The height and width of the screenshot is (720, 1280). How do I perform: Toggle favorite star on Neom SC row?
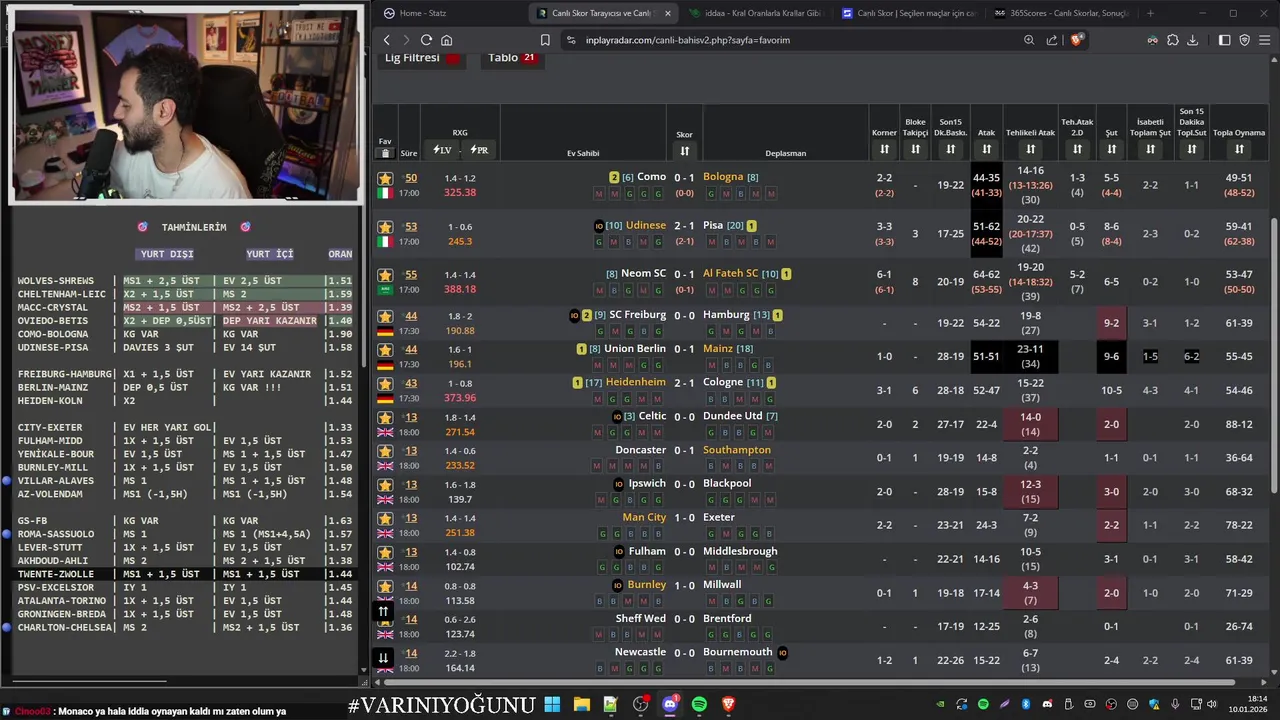[x=385, y=275]
